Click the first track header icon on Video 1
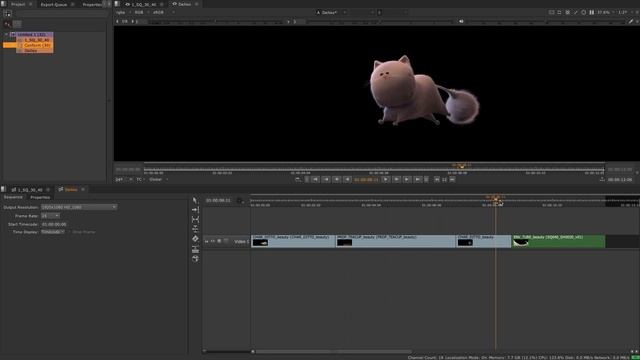Screen dimensions: 640x360 point(207,242)
